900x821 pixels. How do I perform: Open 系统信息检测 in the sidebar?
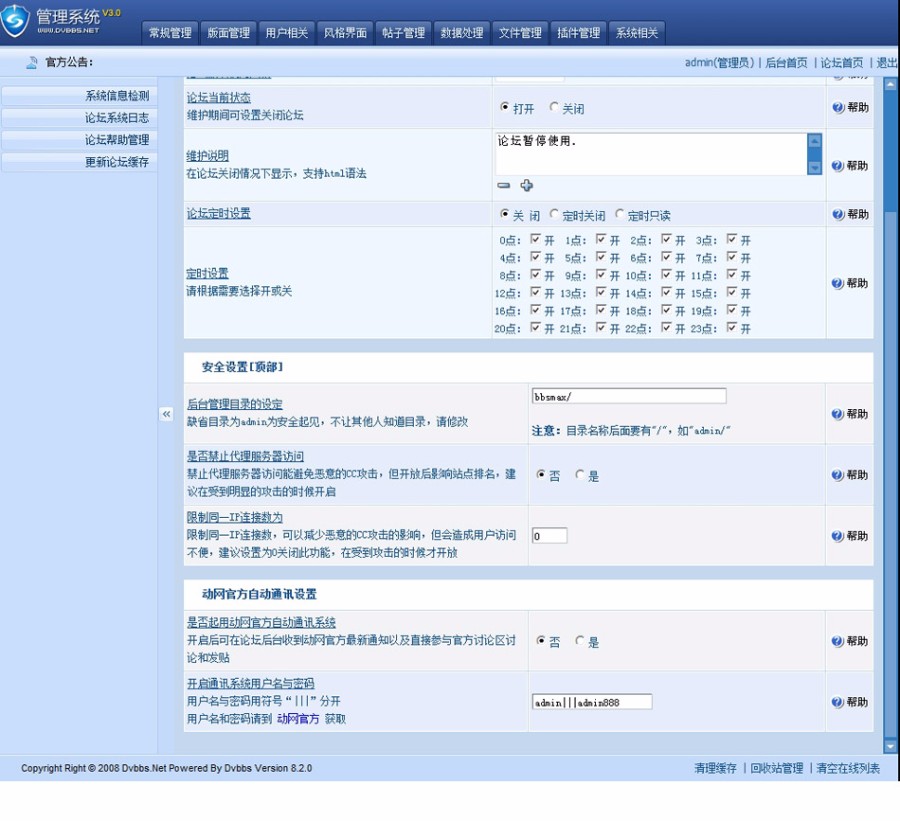point(79,96)
